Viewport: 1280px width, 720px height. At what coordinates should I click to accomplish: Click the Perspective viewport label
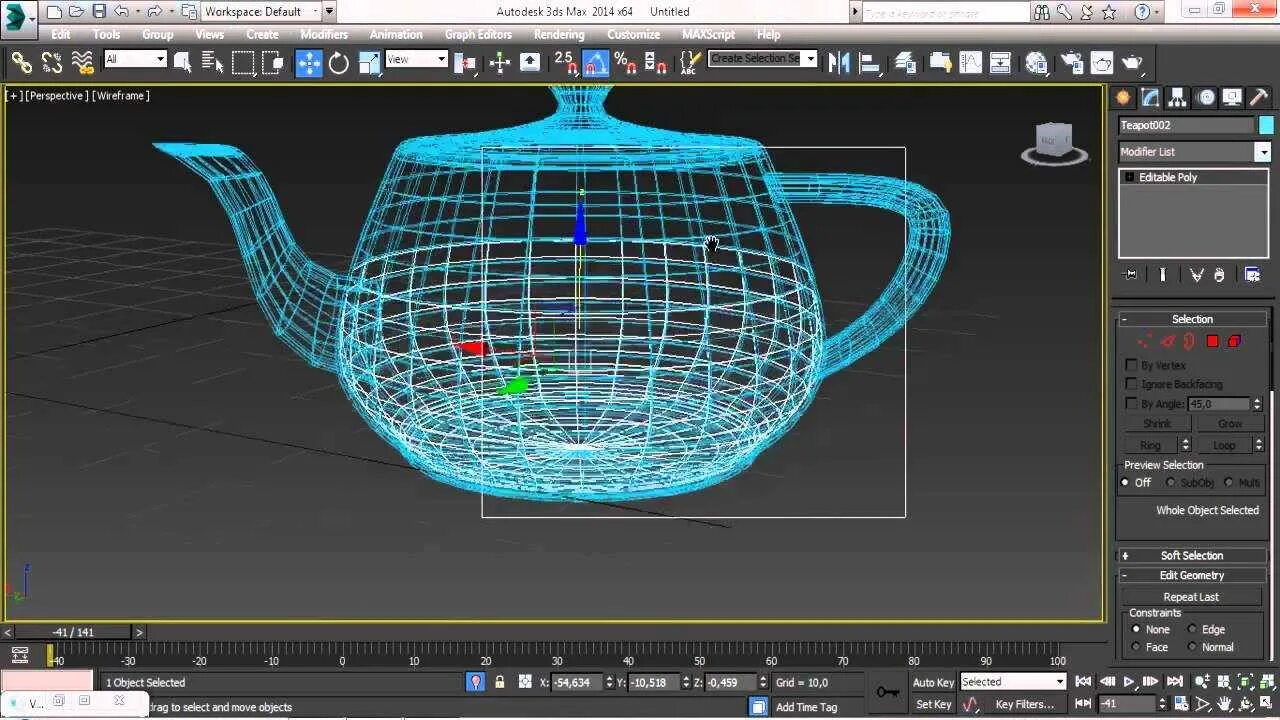[x=55, y=95]
